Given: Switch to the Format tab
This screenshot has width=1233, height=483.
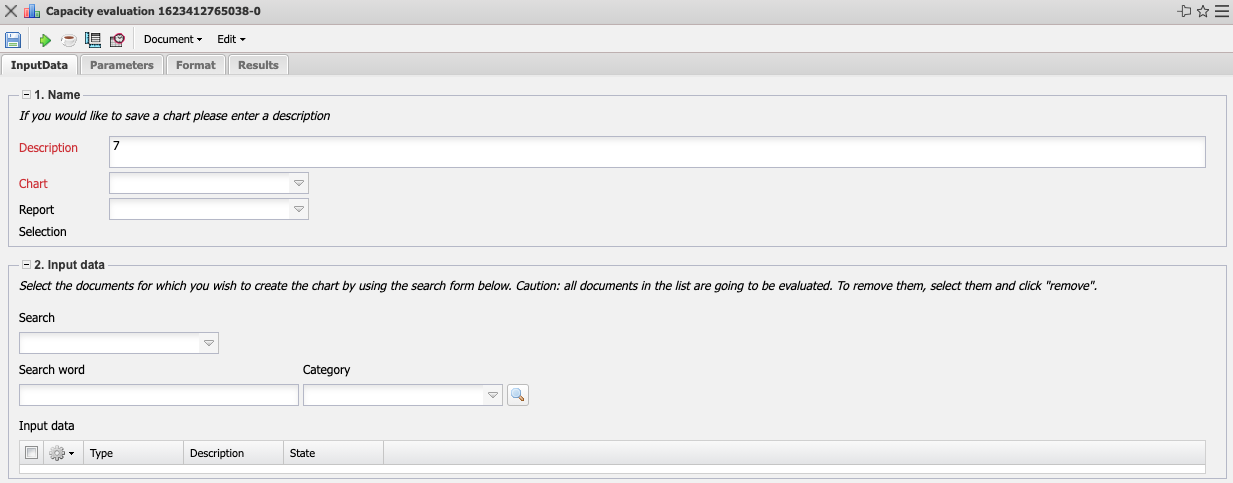Looking at the screenshot, I should [195, 65].
